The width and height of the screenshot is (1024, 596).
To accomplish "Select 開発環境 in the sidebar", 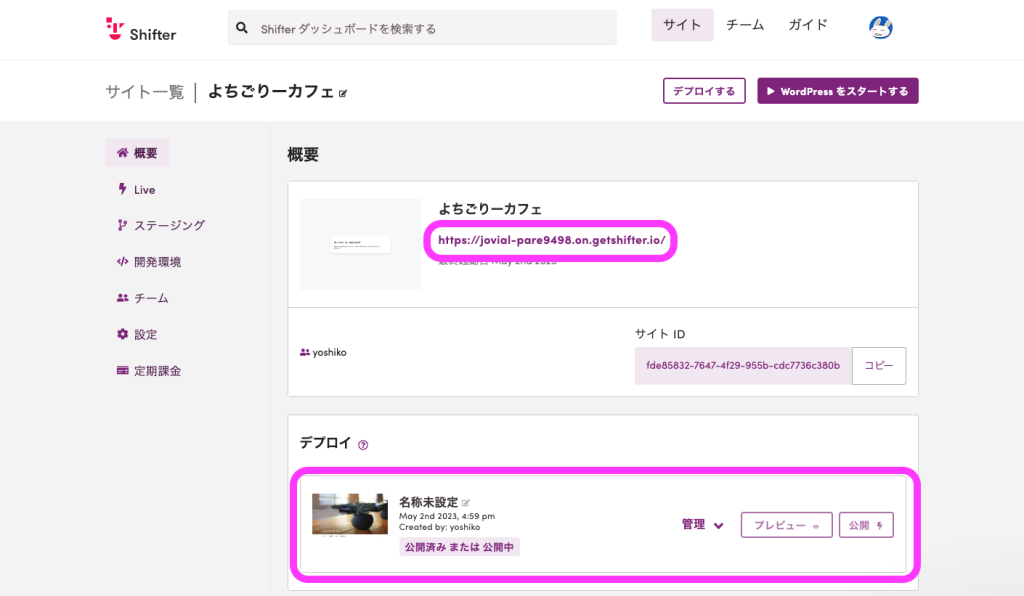I will 149,262.
